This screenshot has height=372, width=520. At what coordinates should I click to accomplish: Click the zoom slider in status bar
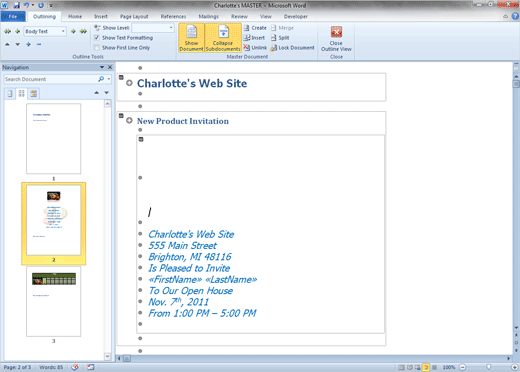pos(488,367)
